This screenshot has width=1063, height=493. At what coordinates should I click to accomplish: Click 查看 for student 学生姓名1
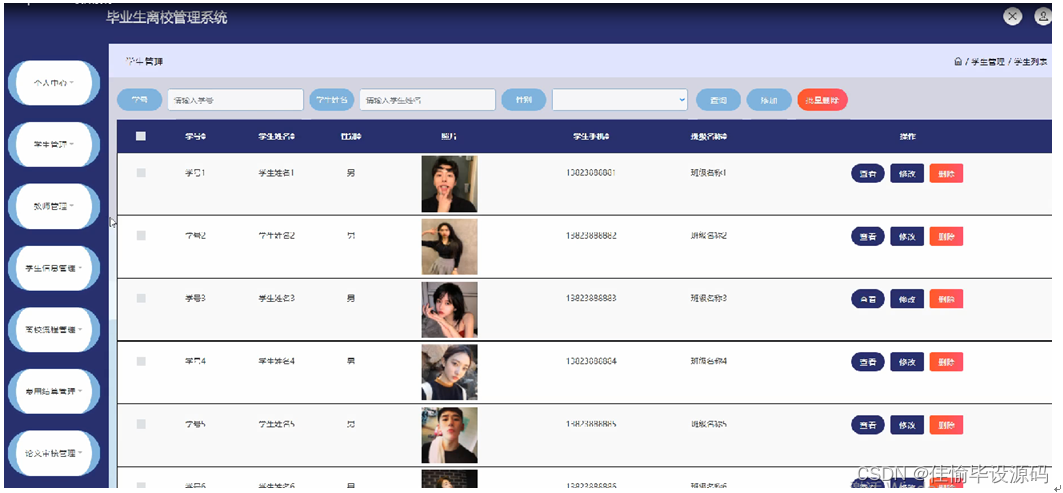coord(868,174)
